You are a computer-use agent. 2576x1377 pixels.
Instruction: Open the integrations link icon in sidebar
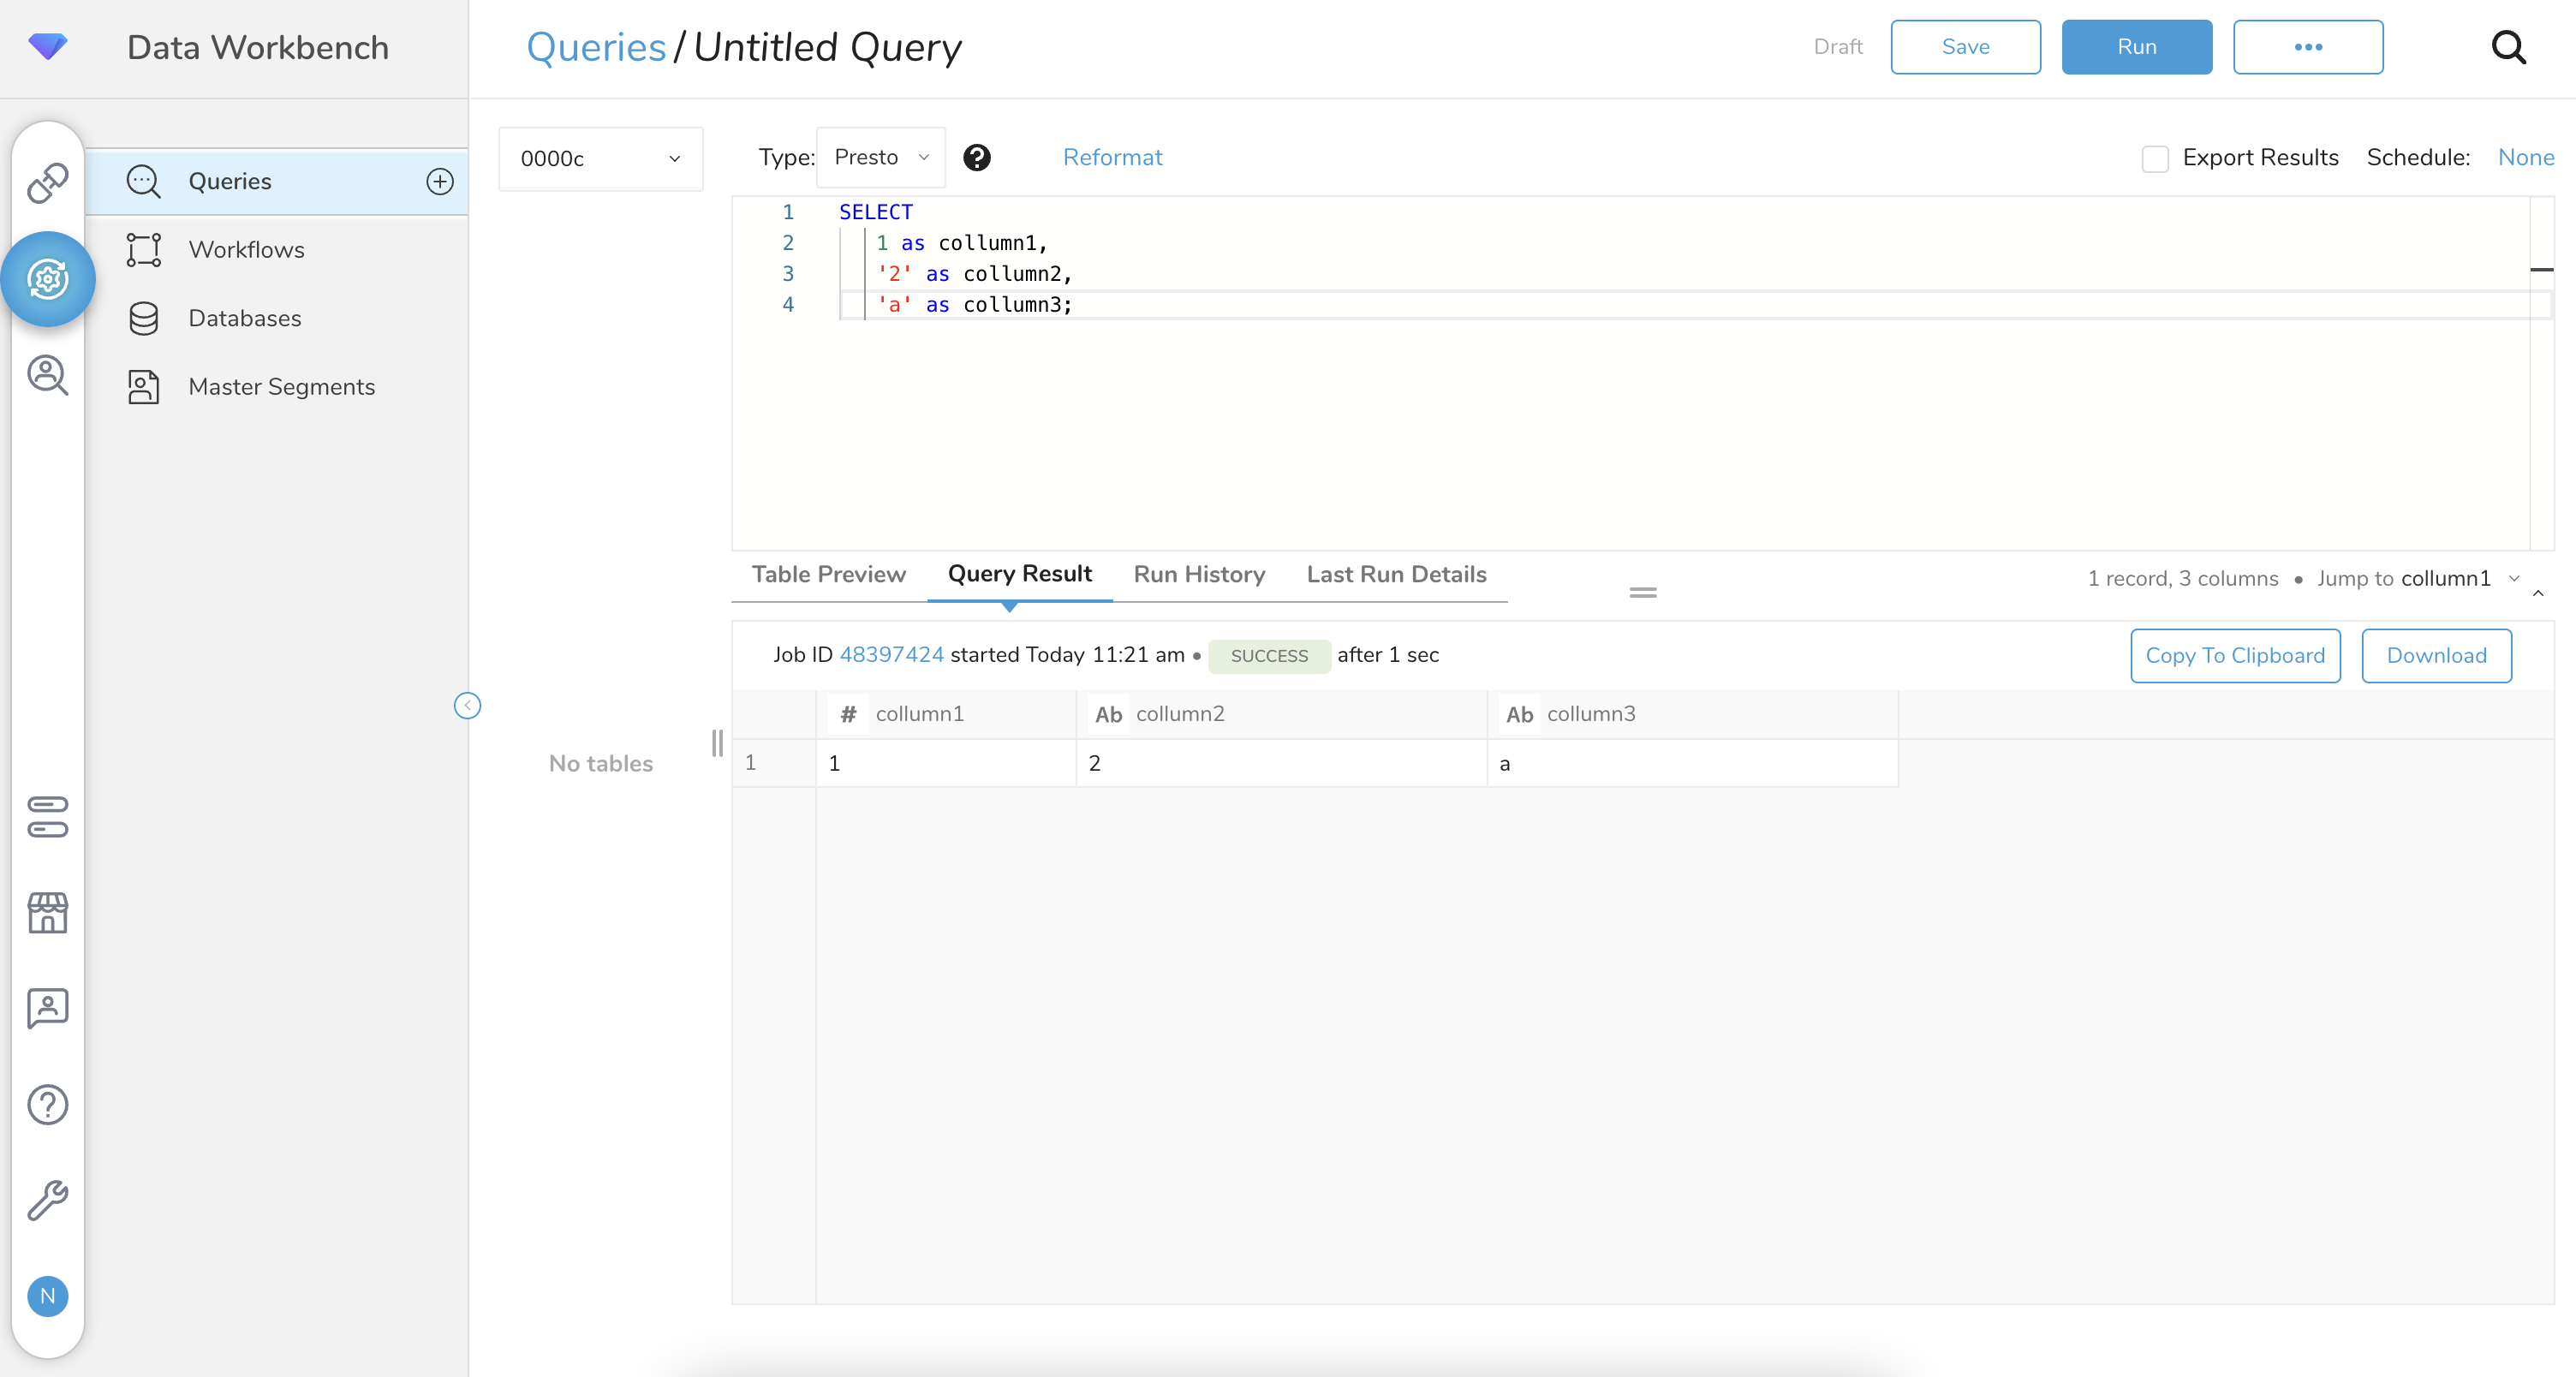[x=47, y=183]
